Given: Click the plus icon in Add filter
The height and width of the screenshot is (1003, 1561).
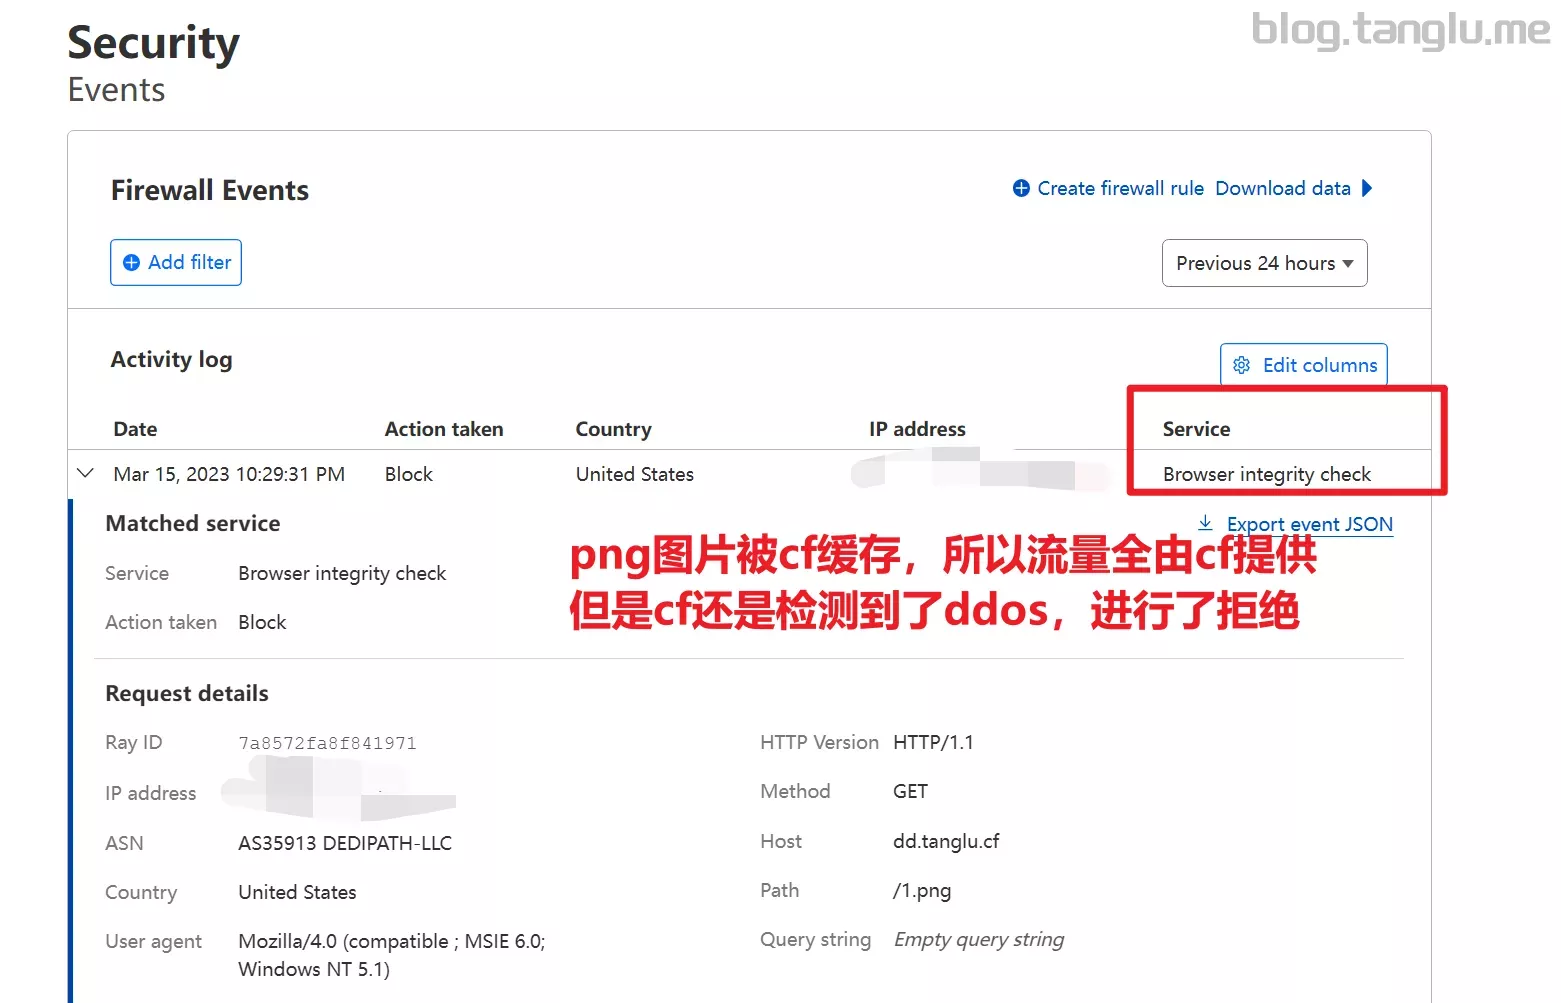Looking at the screenshot, I should (131, 262).
